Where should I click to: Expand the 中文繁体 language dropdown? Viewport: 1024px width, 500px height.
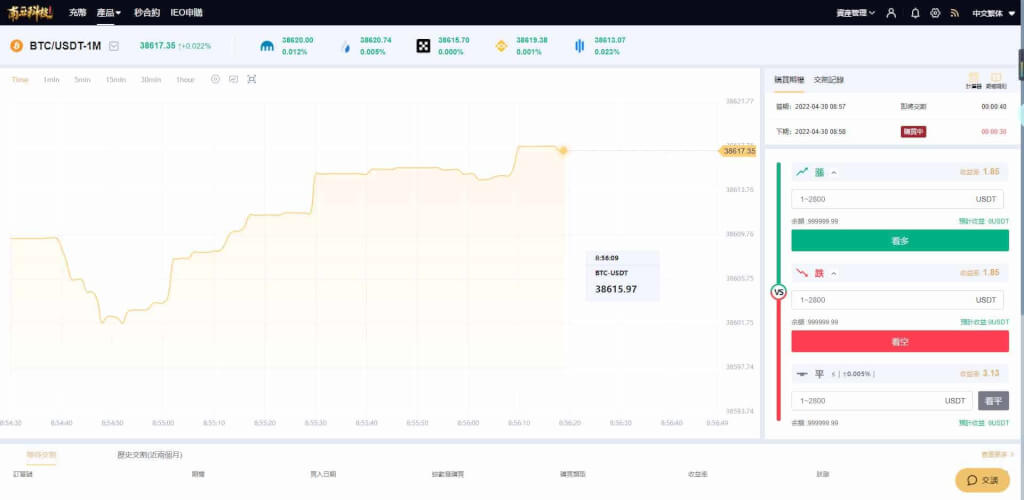pos(993,12)
